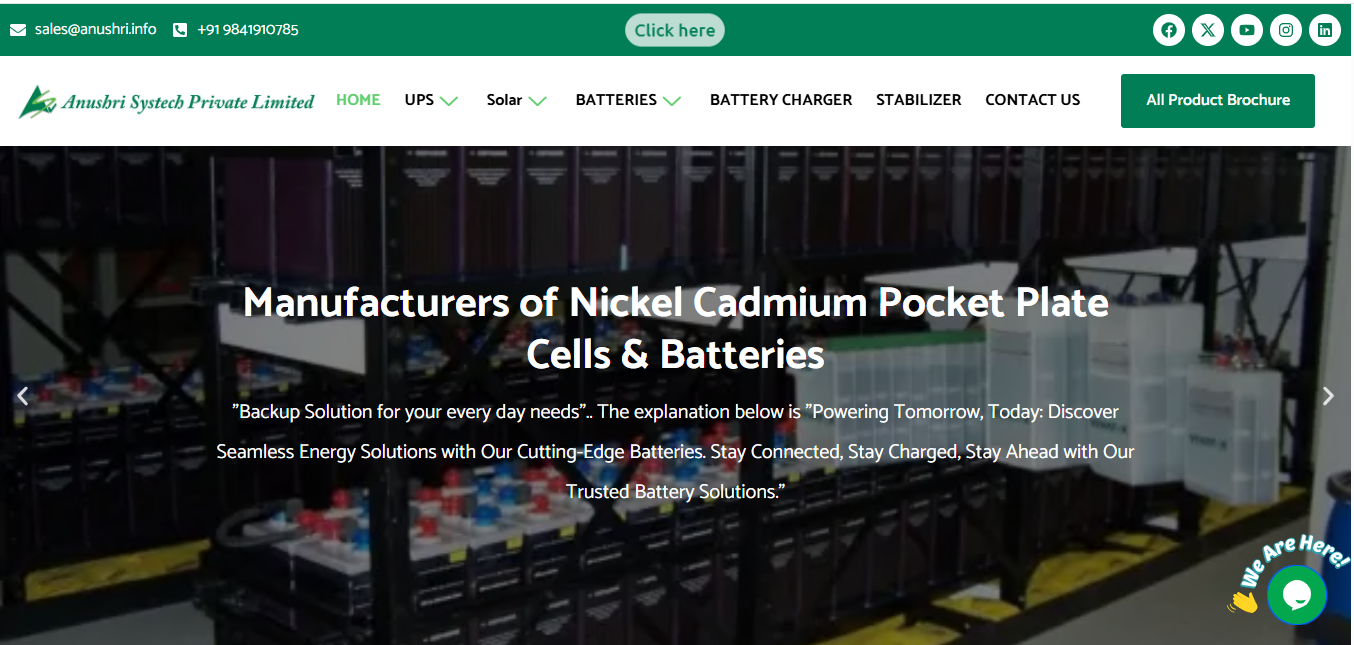Click the envelope email icon
Screen dimensions: 1354x645
(18, 30)
